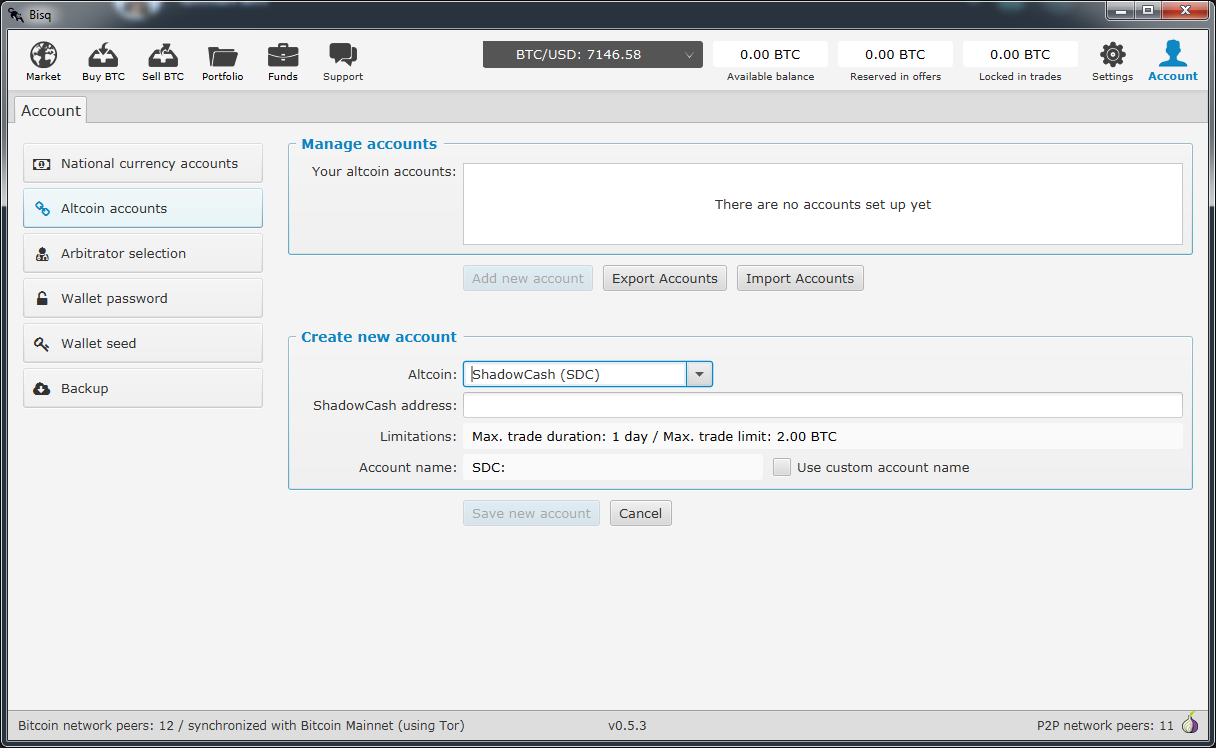
Task: Click the ShadowCash (SDC) altcoin text field
Action: pos(575,375)
